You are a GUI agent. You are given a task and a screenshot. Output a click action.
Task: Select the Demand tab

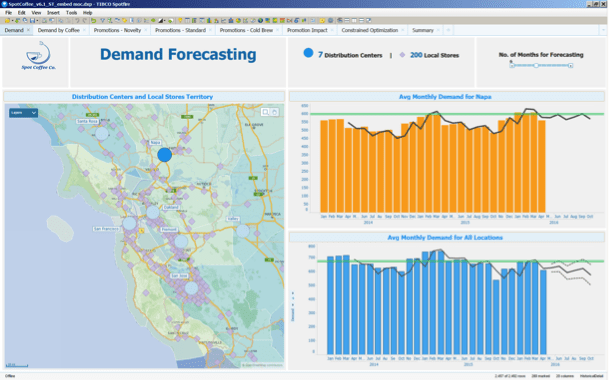[14, 30]
